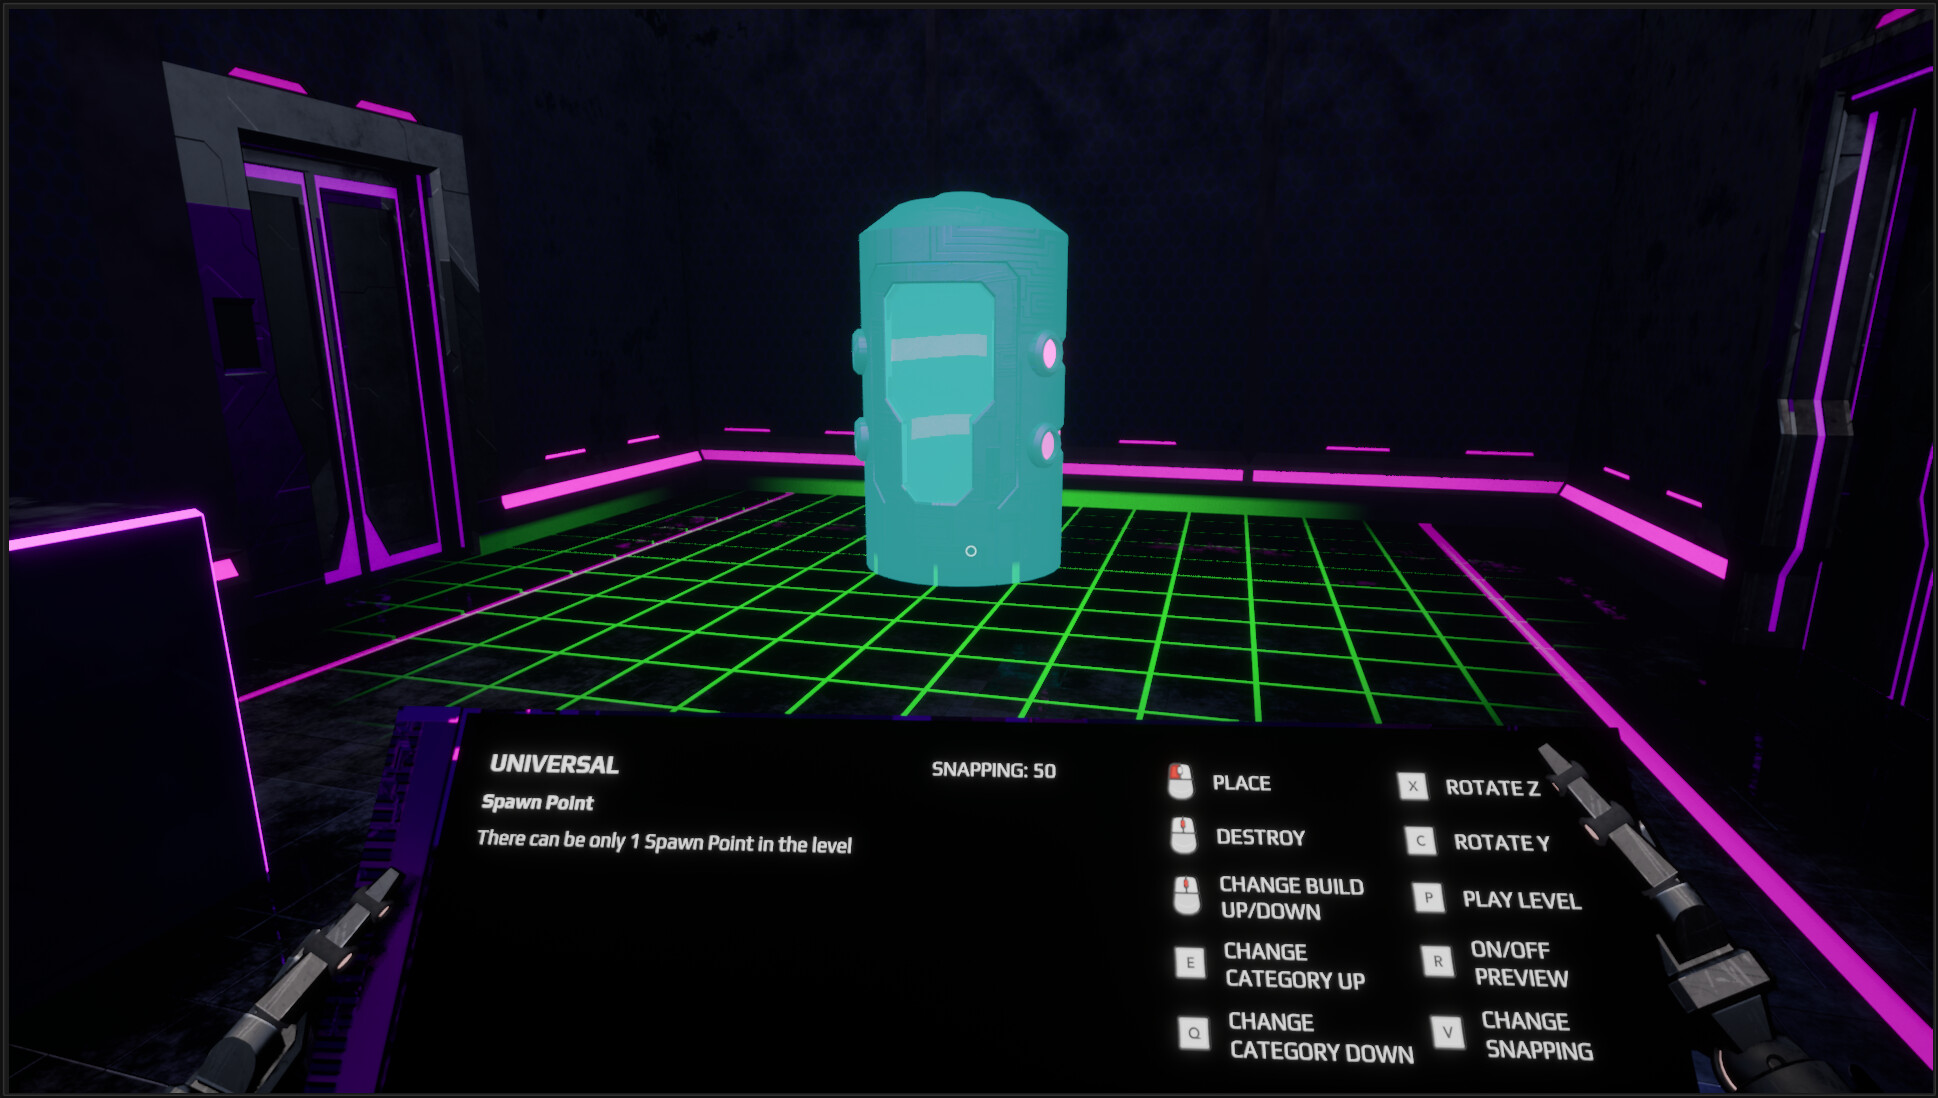Click the left mouse button Place icon
The height and width of the screenshot is (1098, 1938).
tap(1184, 783)
